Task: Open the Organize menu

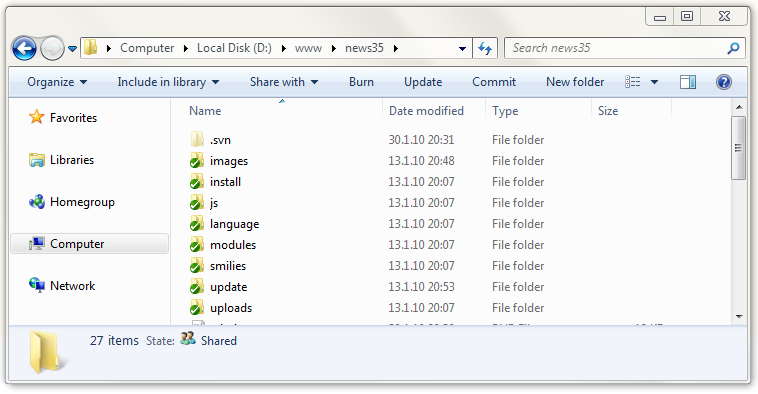Action: click(x=57, y=82)
